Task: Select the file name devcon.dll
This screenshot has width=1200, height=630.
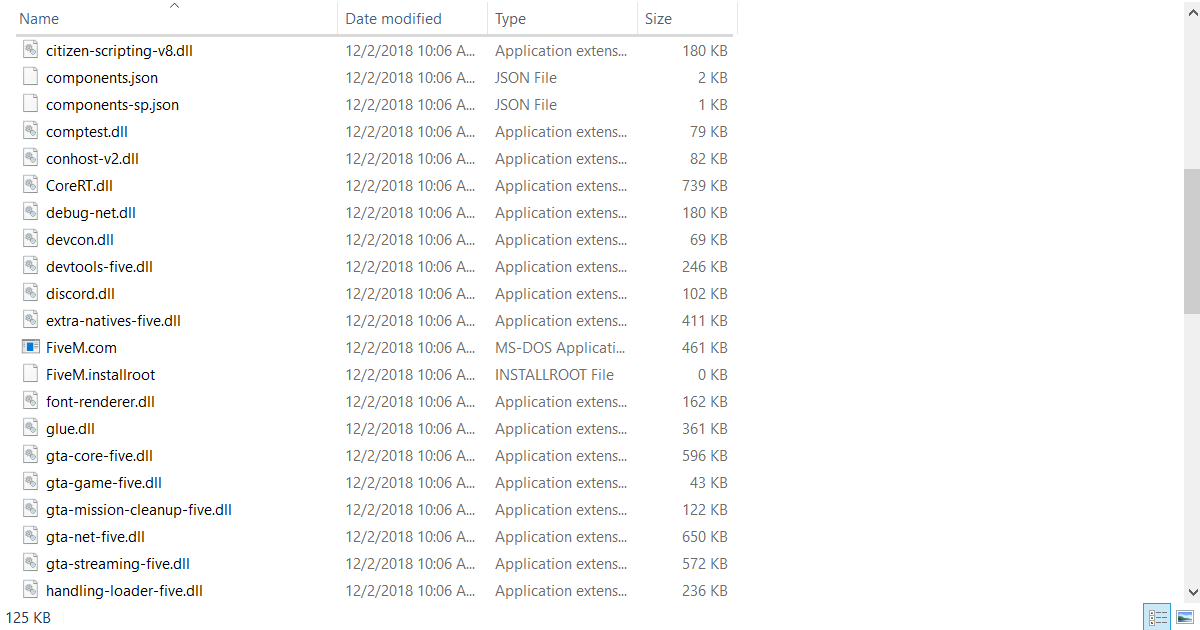Action: coord(80,240)
